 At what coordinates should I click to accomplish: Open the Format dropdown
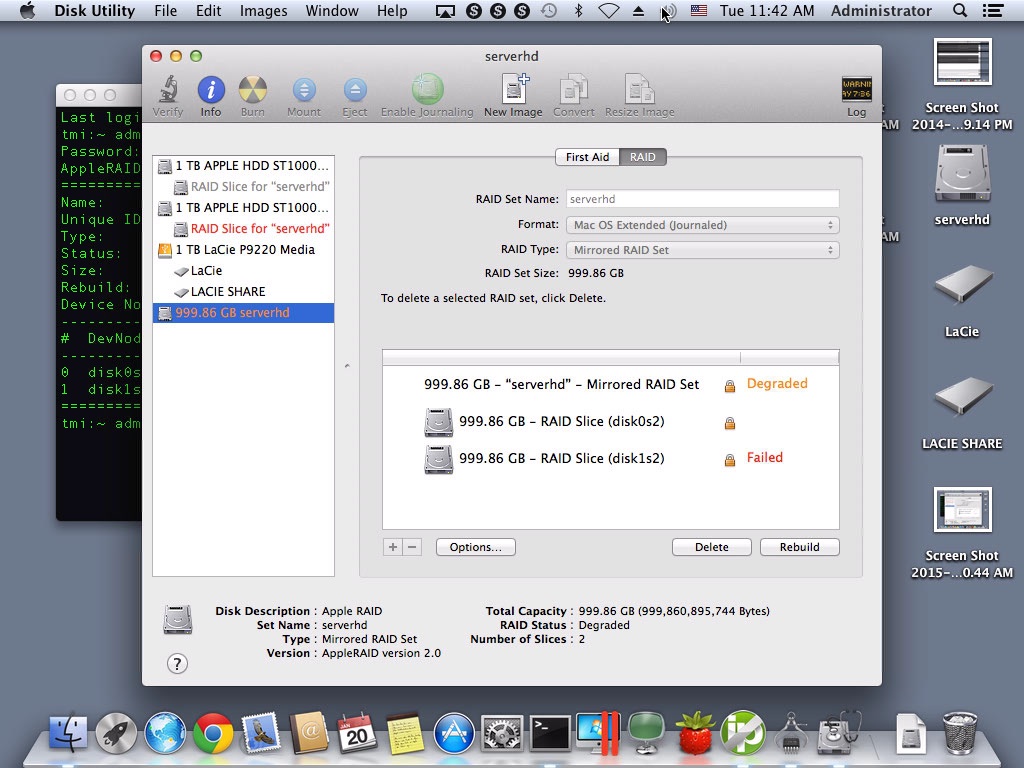[702, 225]
